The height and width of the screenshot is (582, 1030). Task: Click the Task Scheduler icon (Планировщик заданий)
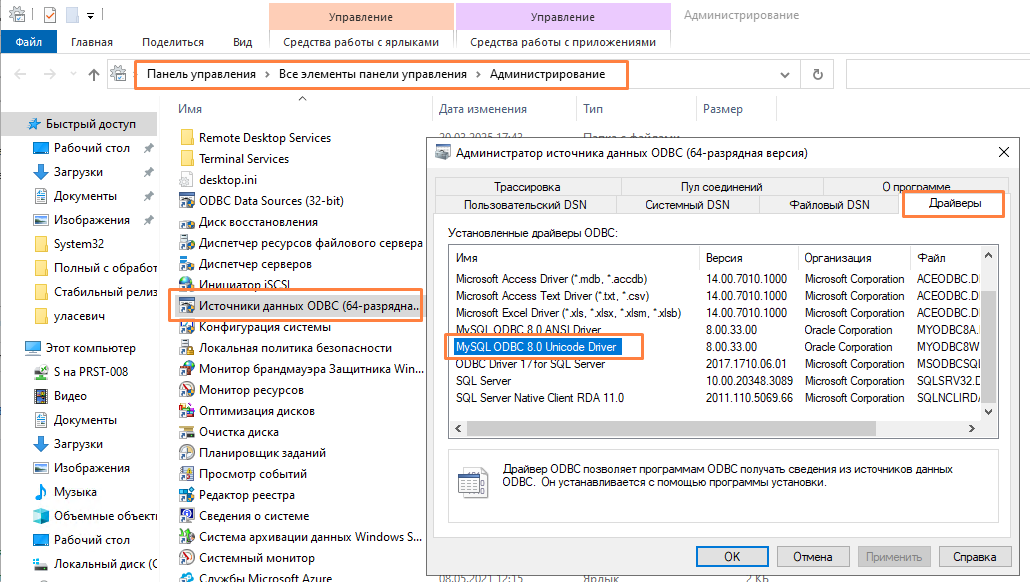[186, 452]
